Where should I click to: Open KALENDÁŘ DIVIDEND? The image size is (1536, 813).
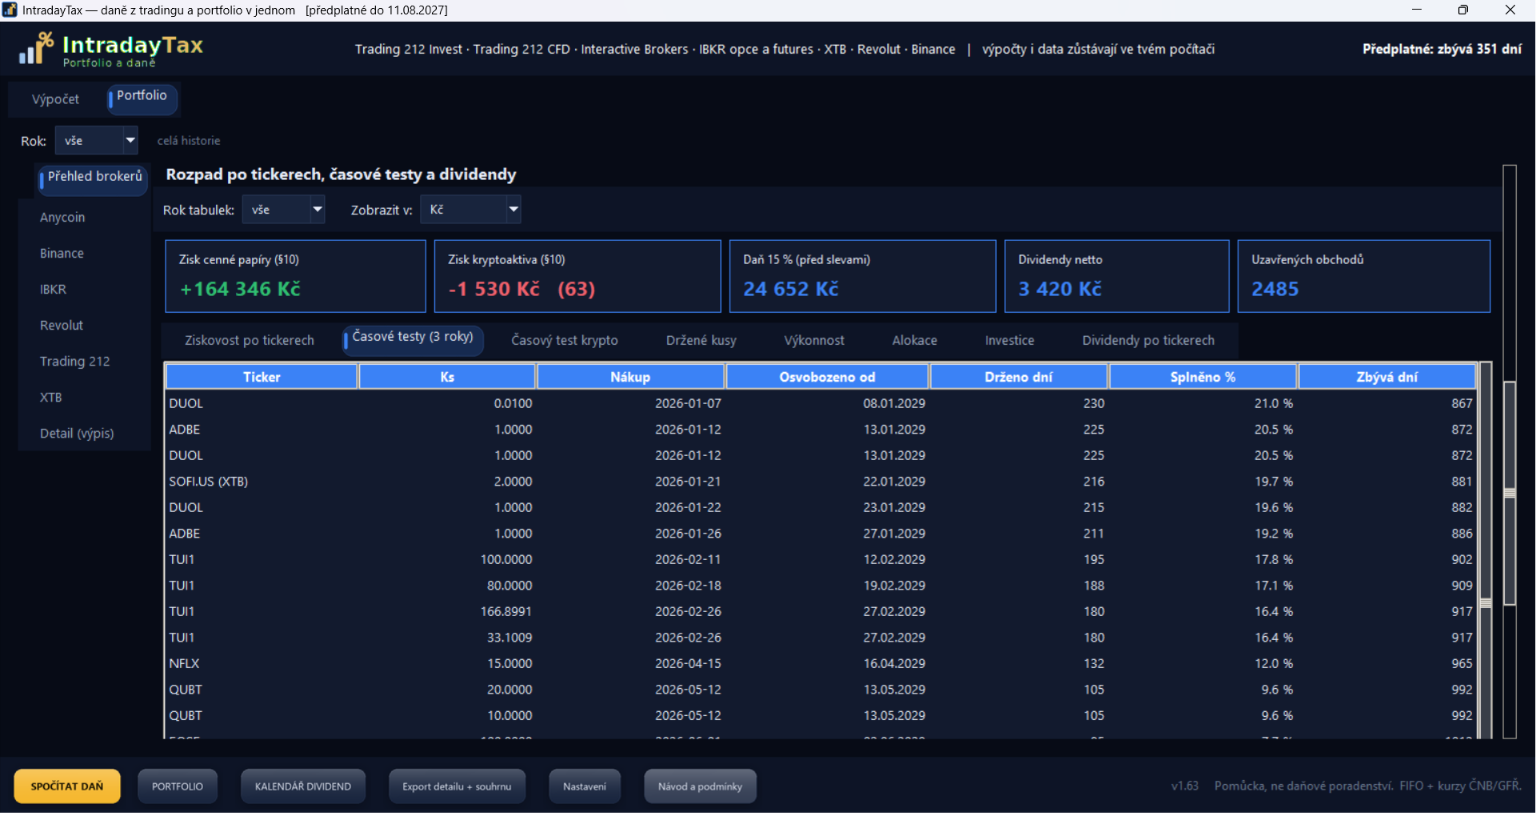pos(303,786)
